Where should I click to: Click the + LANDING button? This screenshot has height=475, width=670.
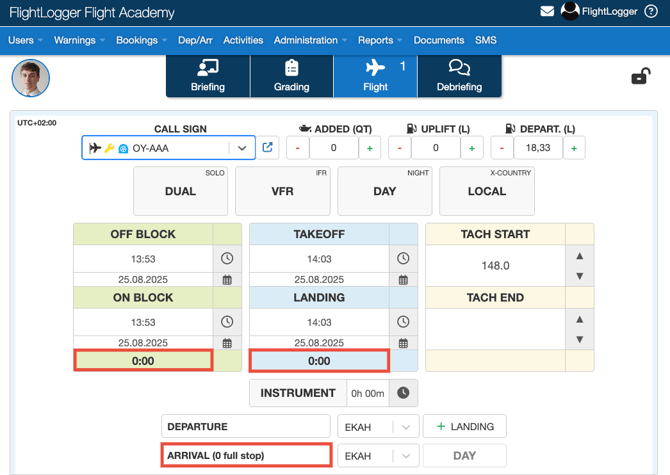pyautogui.click(x=464, y=427)
